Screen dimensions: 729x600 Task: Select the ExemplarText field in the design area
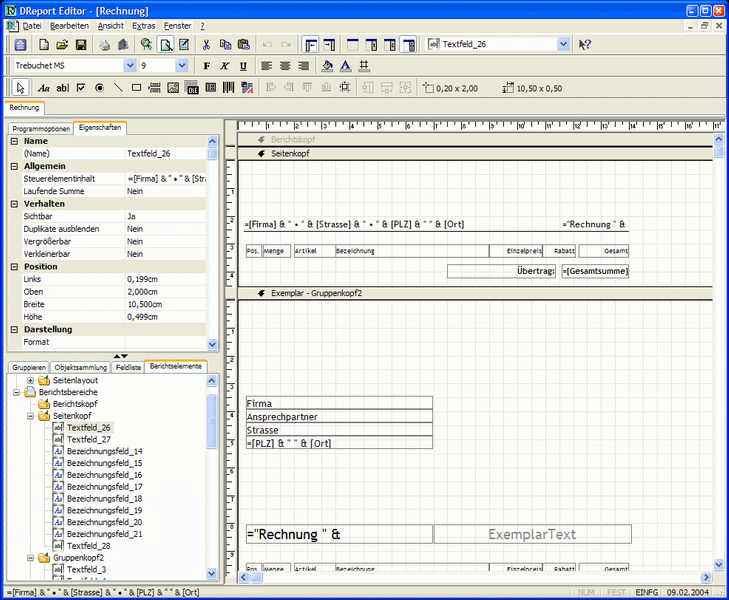(532, 534)
